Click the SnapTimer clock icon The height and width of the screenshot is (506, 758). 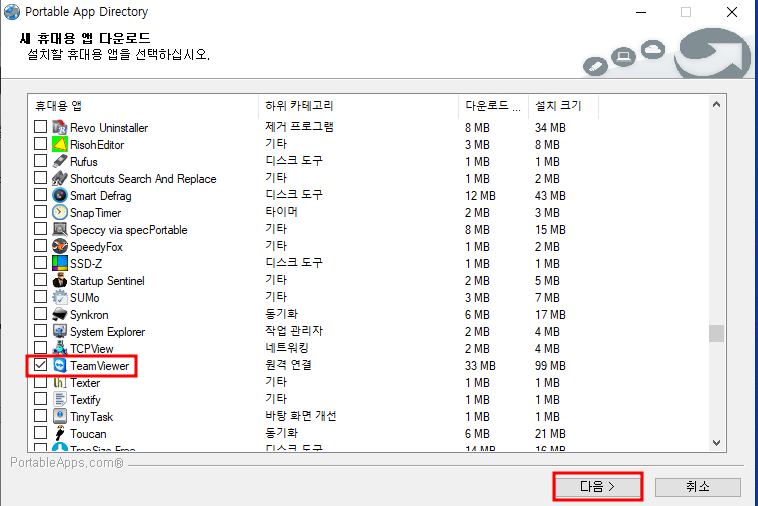pos(59,212)
